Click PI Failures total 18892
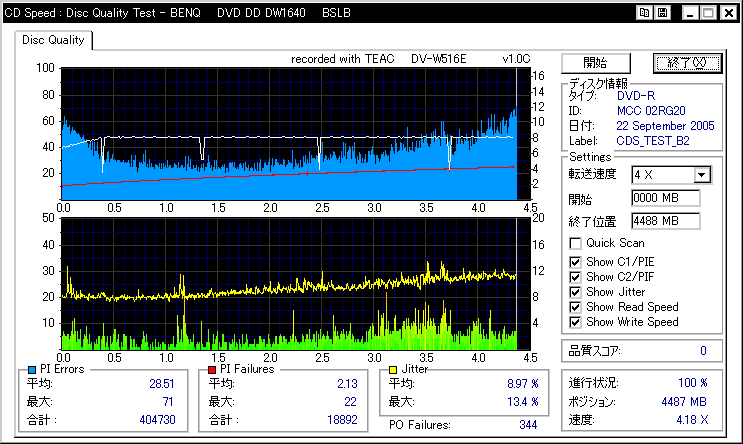Screen dimensions: 743x444 pos(342,420)
